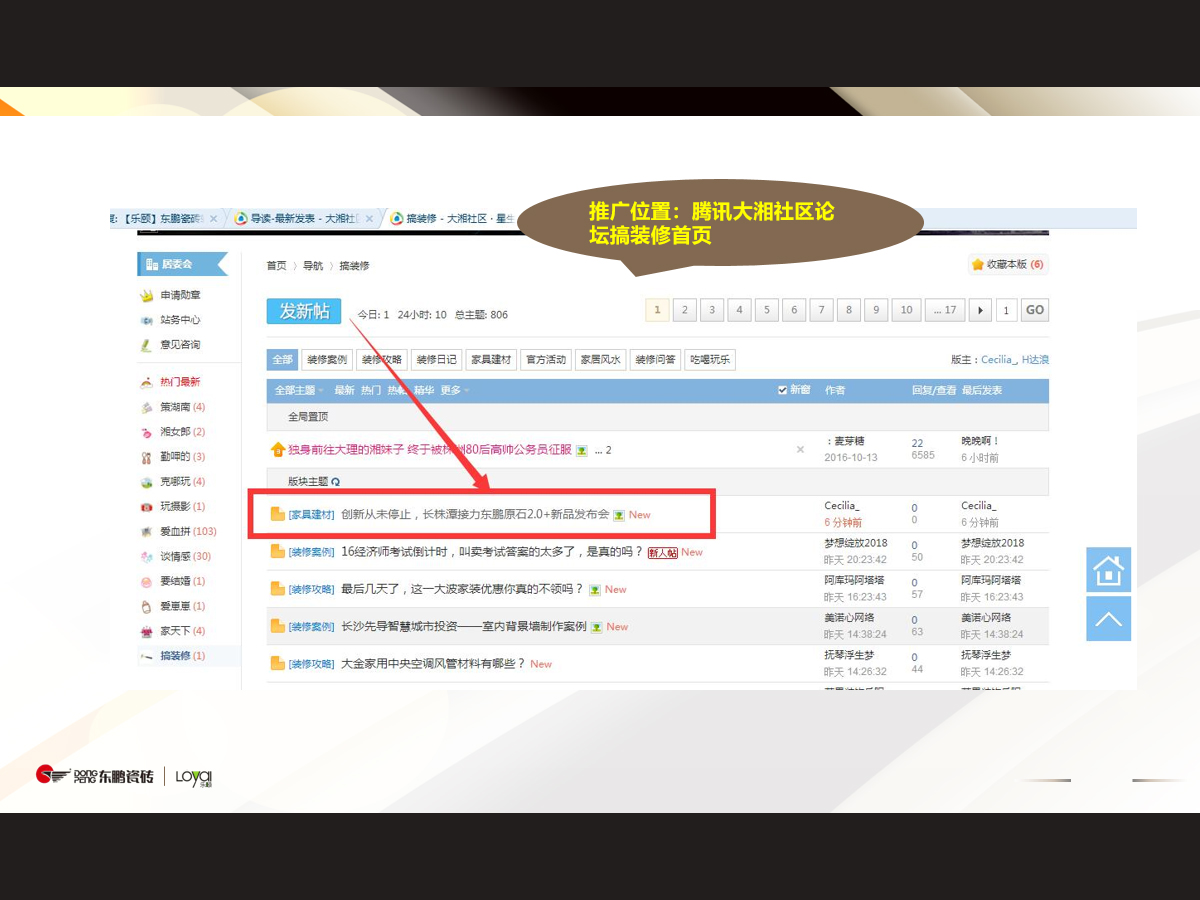
Task: Go to next page using arrow button
Action: 981,310
